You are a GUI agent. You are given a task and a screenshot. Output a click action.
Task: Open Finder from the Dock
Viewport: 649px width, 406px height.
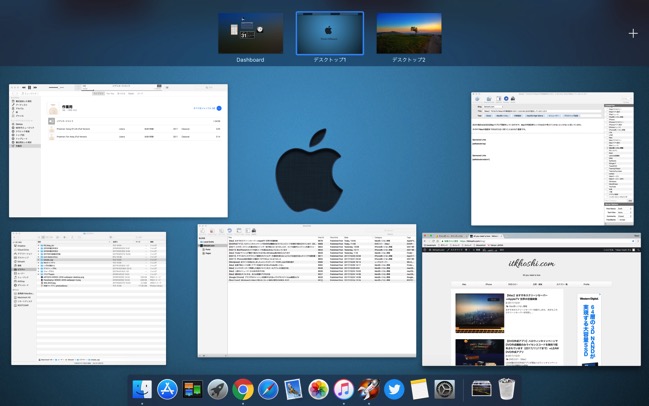point(142,389)
